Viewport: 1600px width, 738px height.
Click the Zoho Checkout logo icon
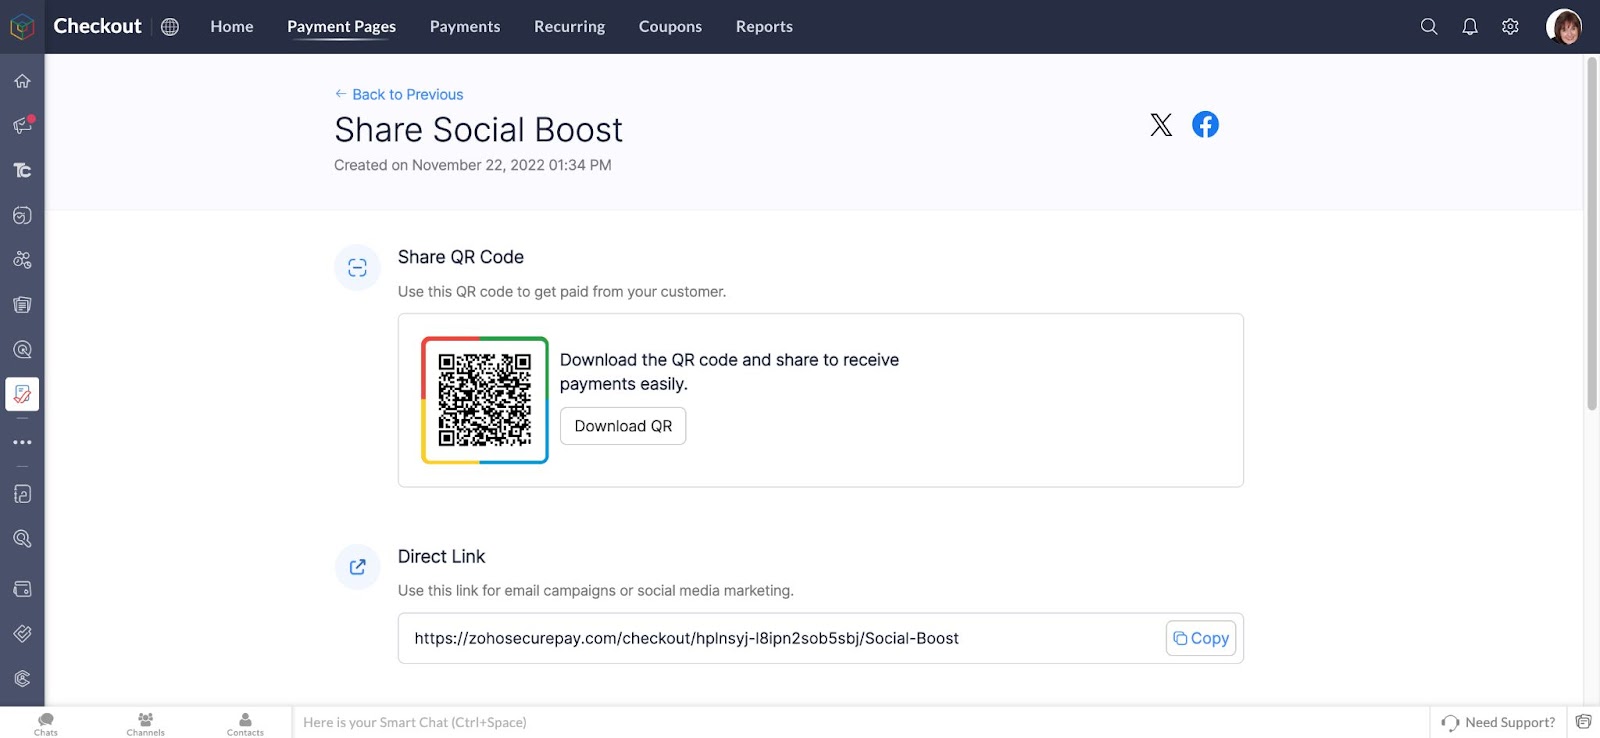[22, 27]
